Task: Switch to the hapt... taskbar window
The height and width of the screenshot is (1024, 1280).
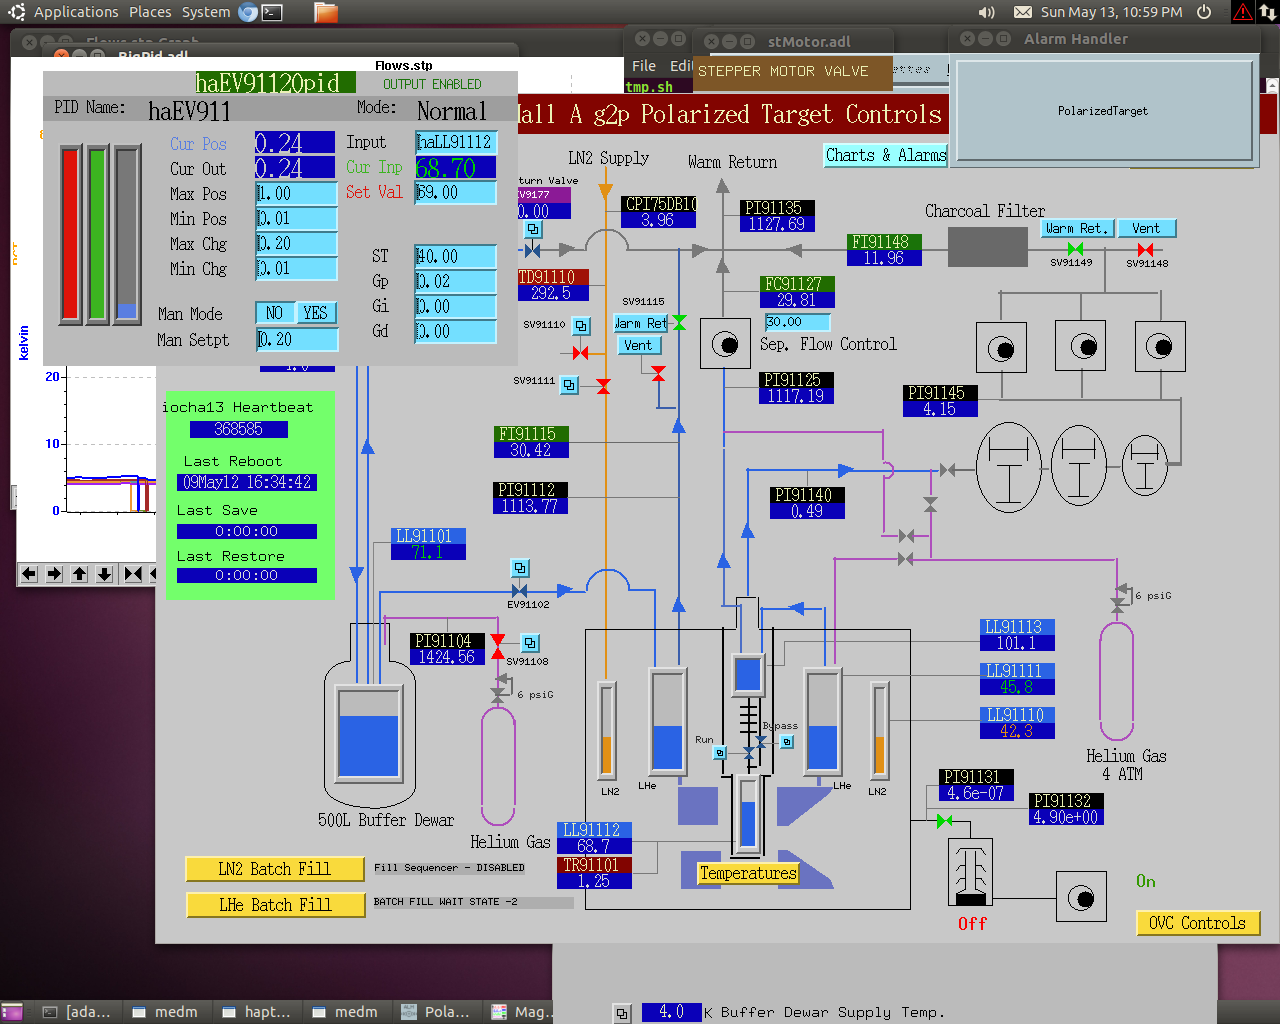Action: point(256,1012)
